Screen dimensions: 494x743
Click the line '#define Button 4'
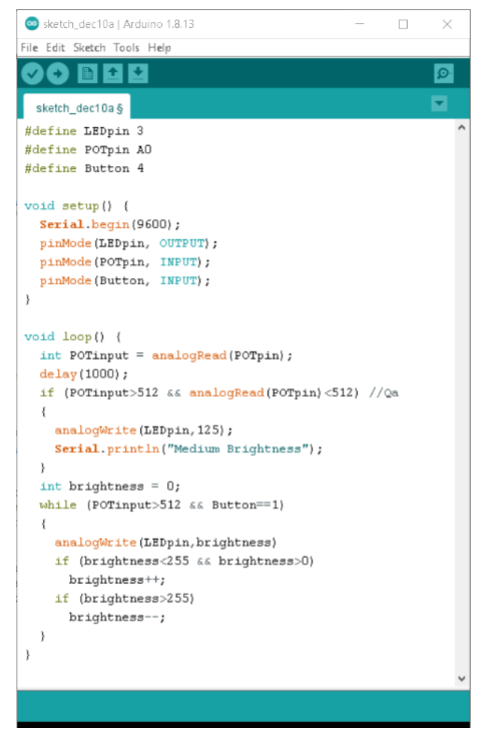point(84,168)
